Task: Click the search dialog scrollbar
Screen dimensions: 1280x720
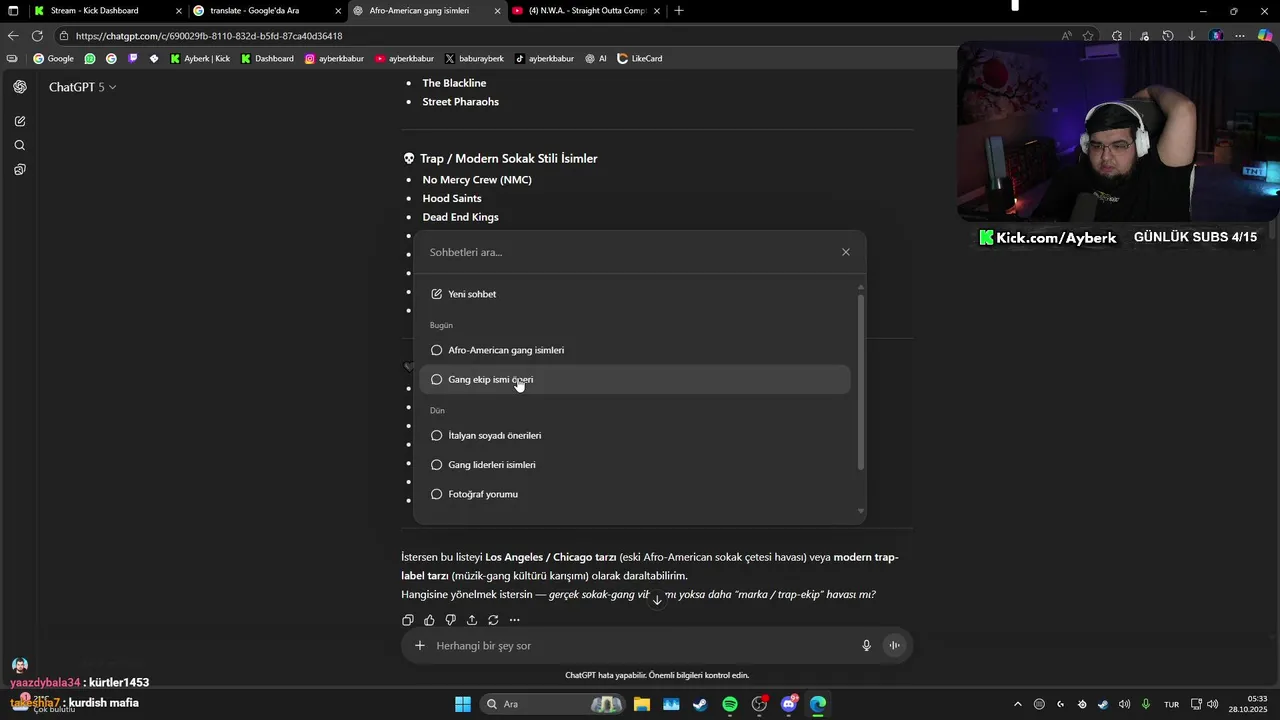Action: click(x=860, y=382)
